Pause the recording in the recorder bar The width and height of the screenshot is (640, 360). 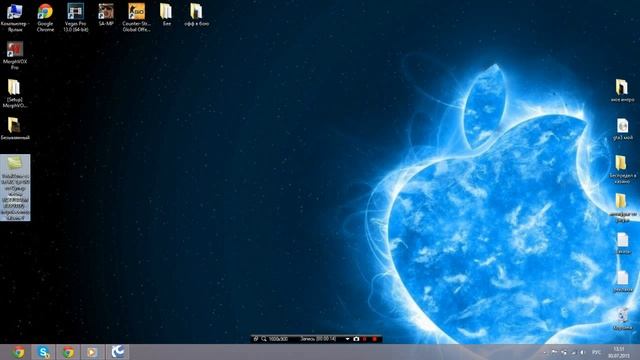pos(365,339)
